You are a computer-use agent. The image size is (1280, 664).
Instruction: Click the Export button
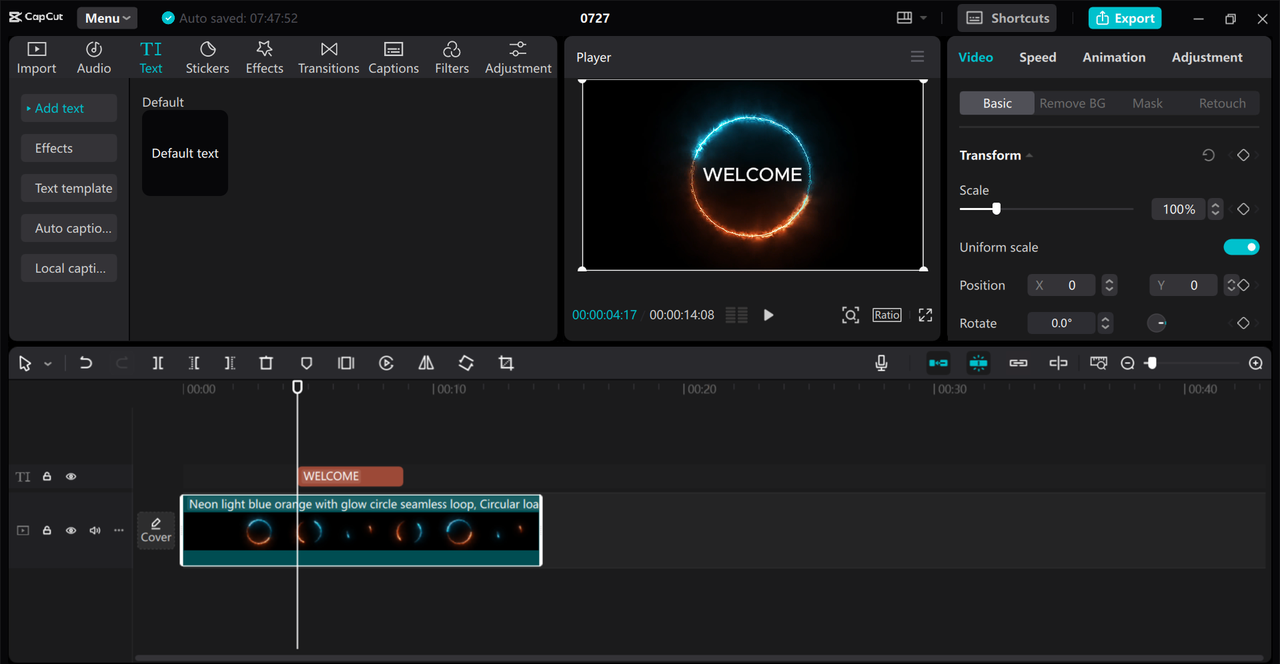[x=1125, y=18]
